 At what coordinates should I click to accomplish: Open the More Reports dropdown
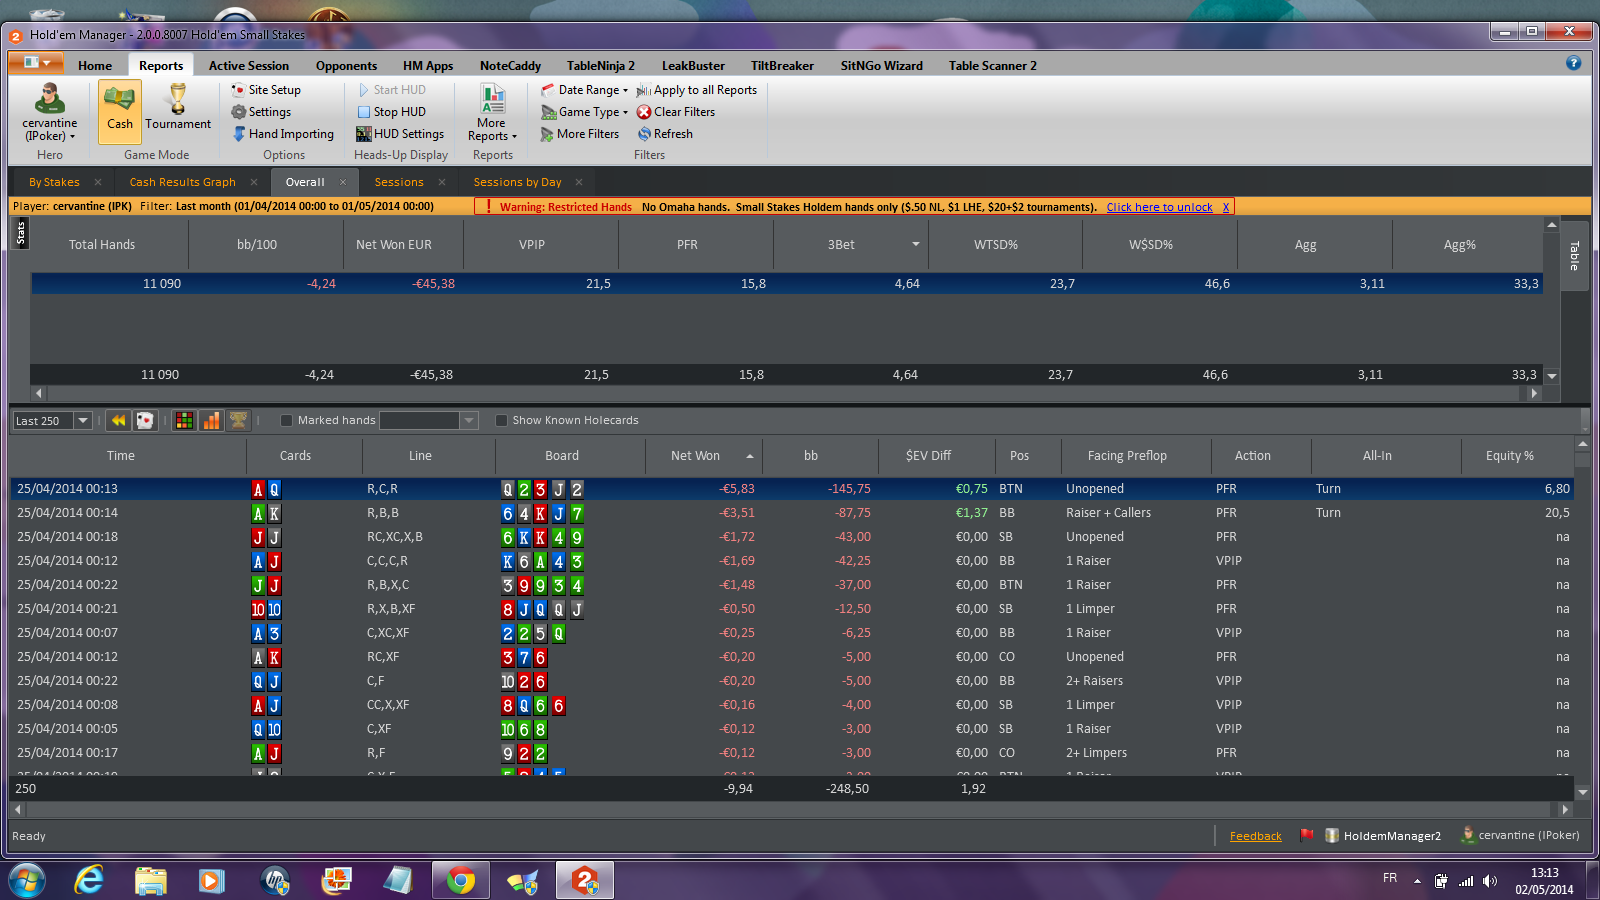pos(492,112)
